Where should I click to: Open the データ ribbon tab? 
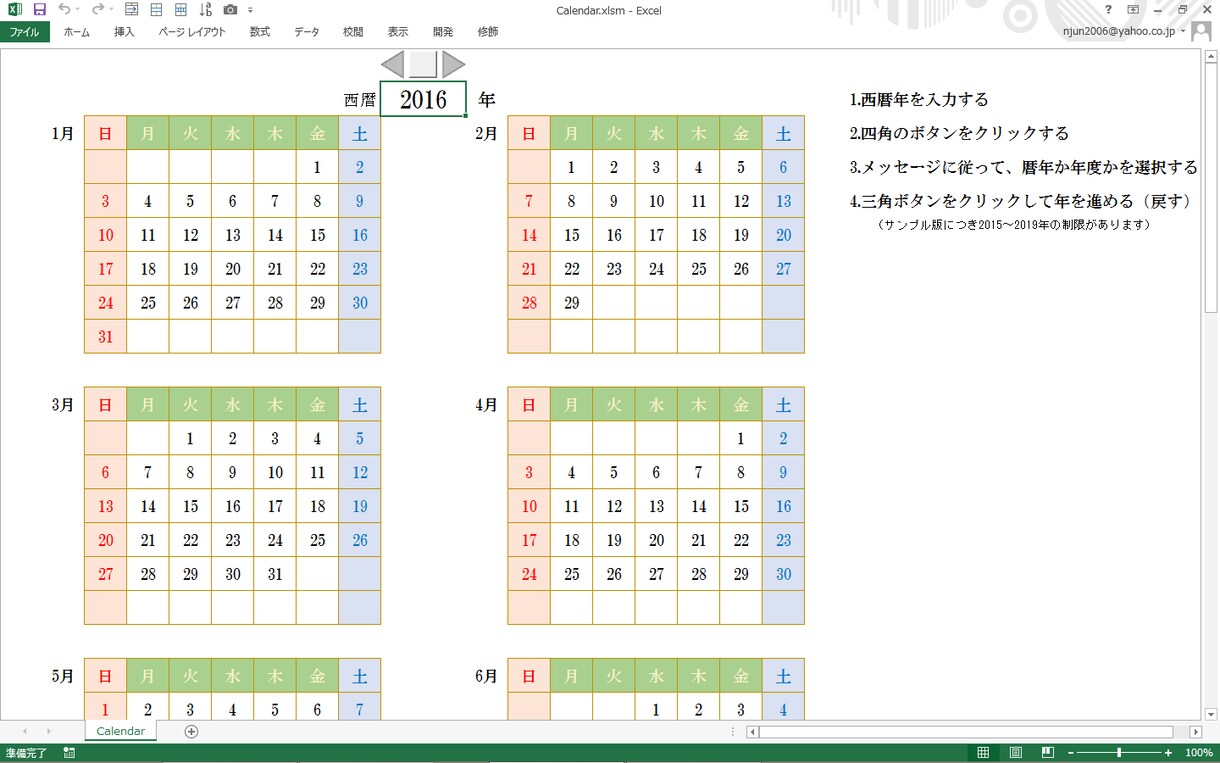click(x=307, y=32)
